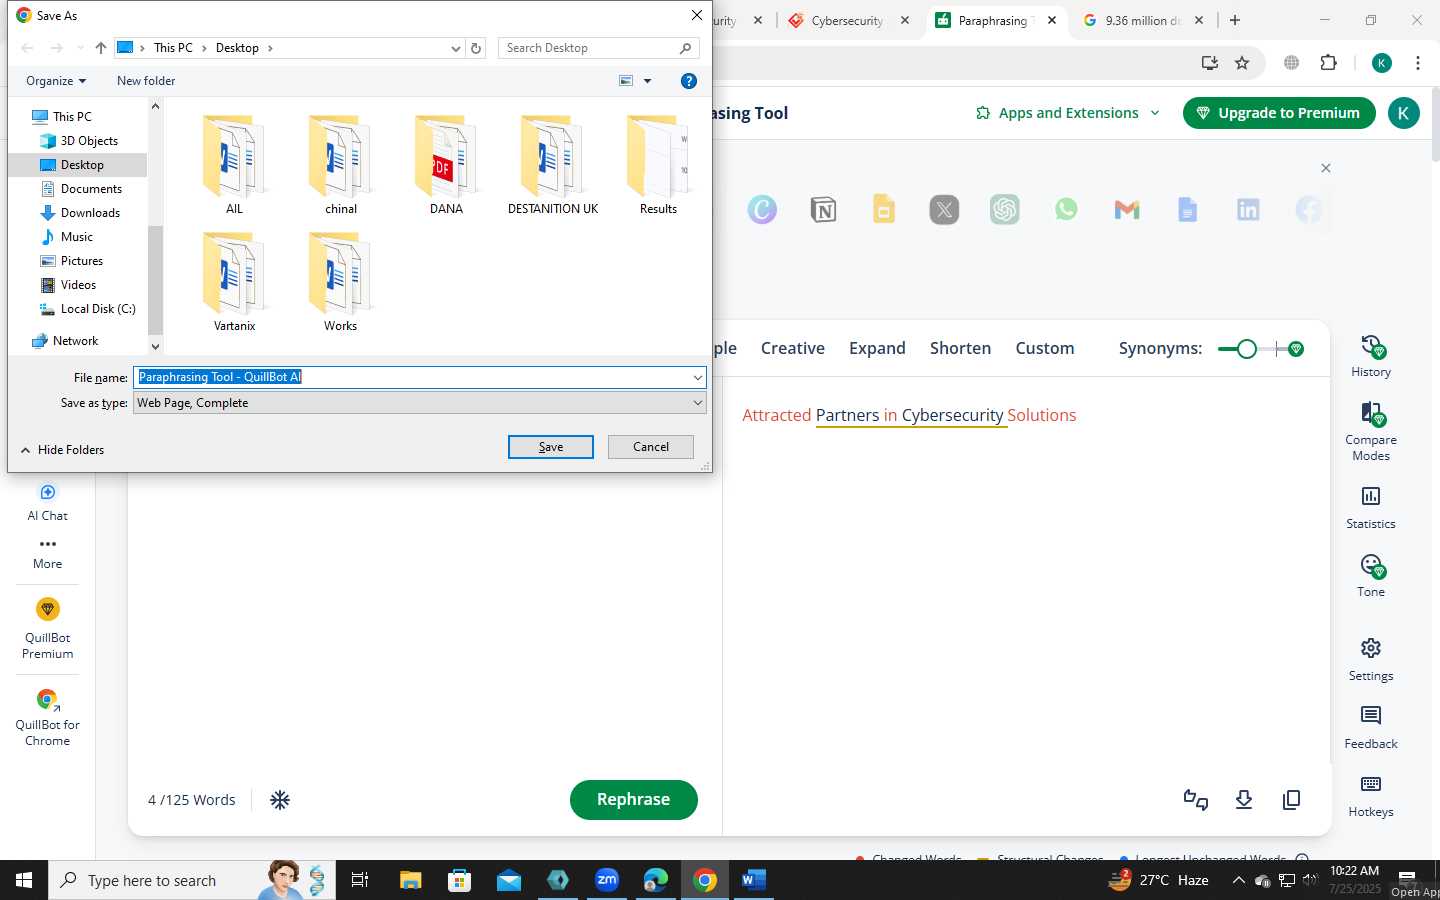
Task: Click the compare/rephrase-all icon near download
Action: pos(1196,800)
